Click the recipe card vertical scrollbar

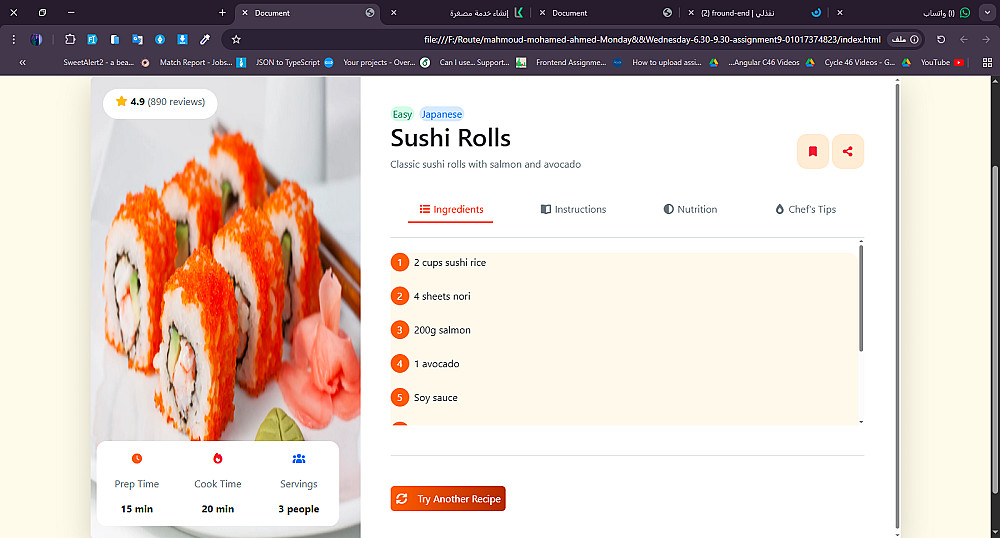[x=897, y=306]
